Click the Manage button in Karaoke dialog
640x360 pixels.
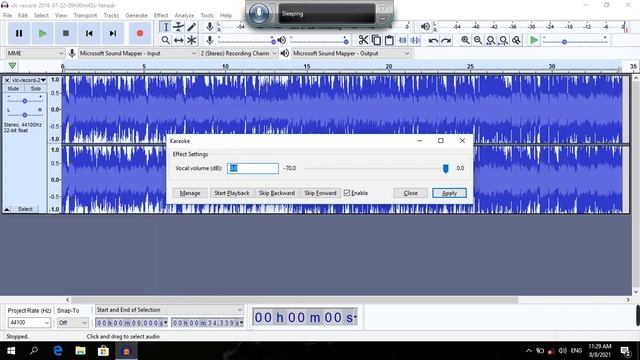coord(190,193)
